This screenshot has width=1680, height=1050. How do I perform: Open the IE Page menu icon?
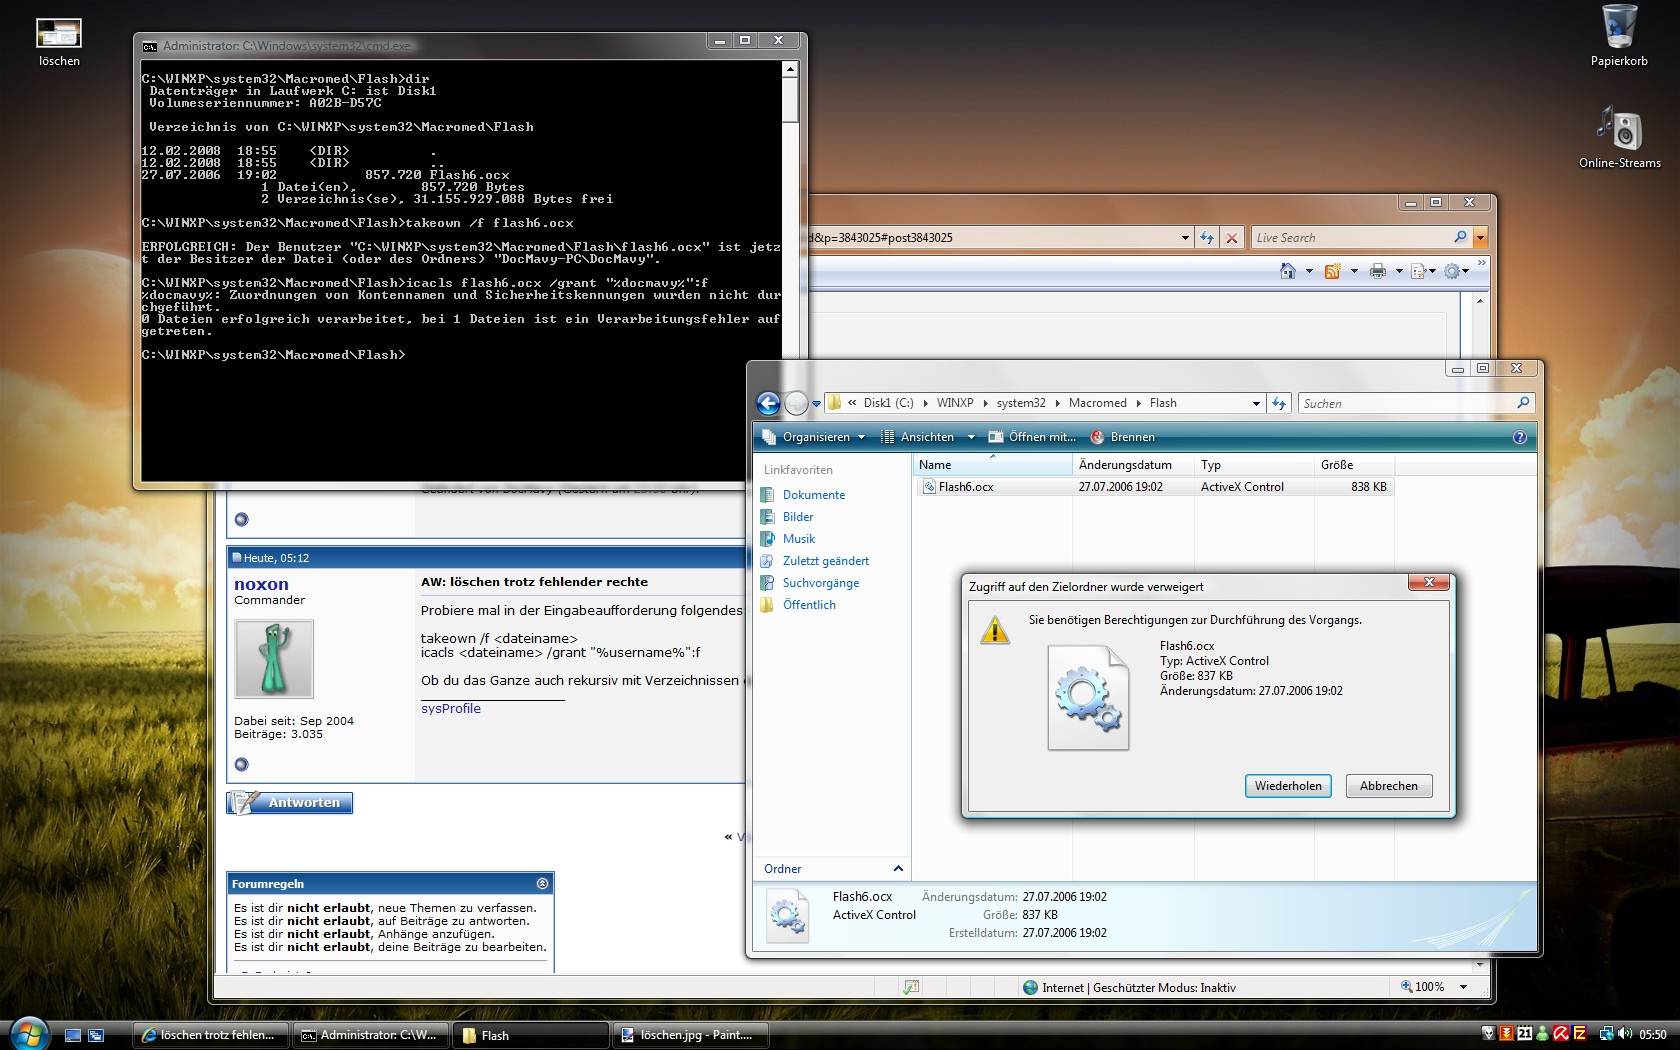(1418, 271)
